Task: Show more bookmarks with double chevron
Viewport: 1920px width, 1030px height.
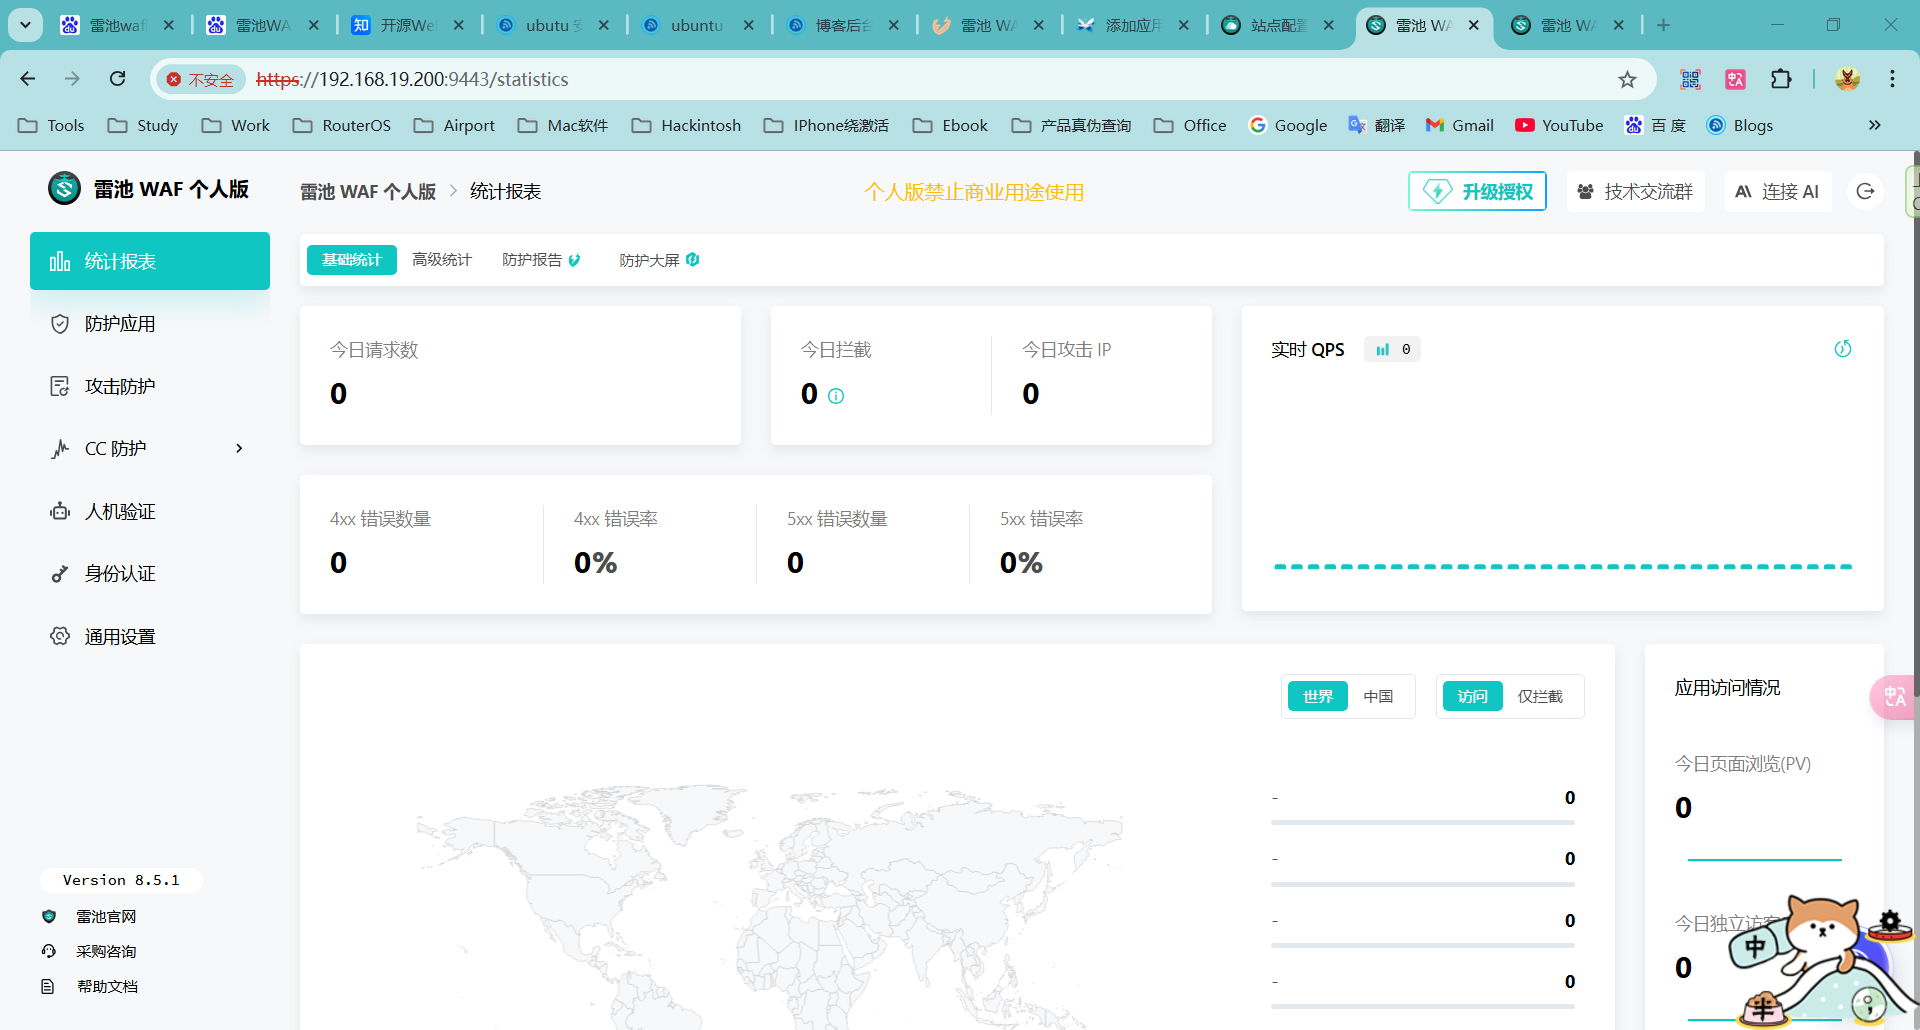Action: [x=1874, y=125]
